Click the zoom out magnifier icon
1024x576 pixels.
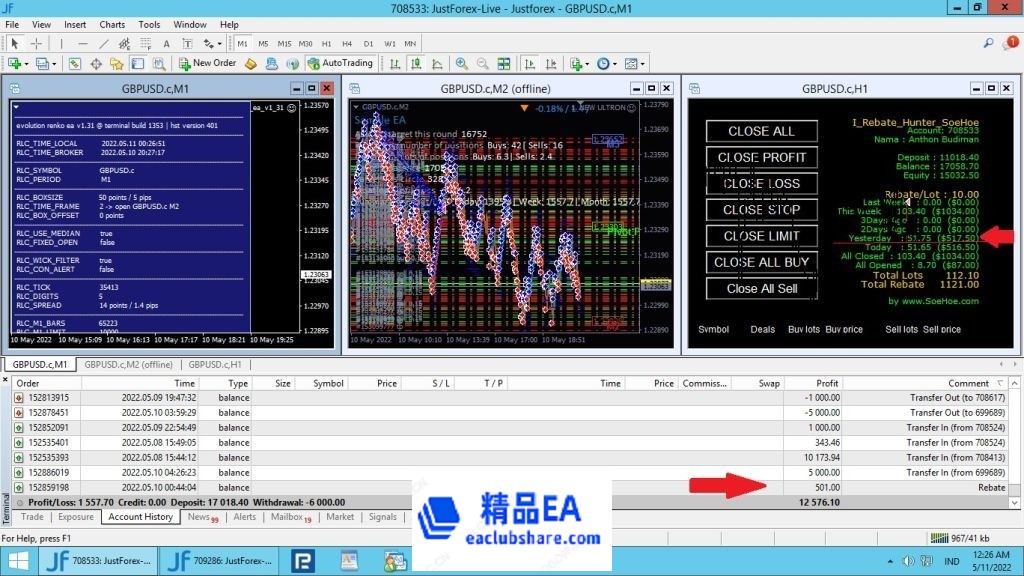(481, 63)
